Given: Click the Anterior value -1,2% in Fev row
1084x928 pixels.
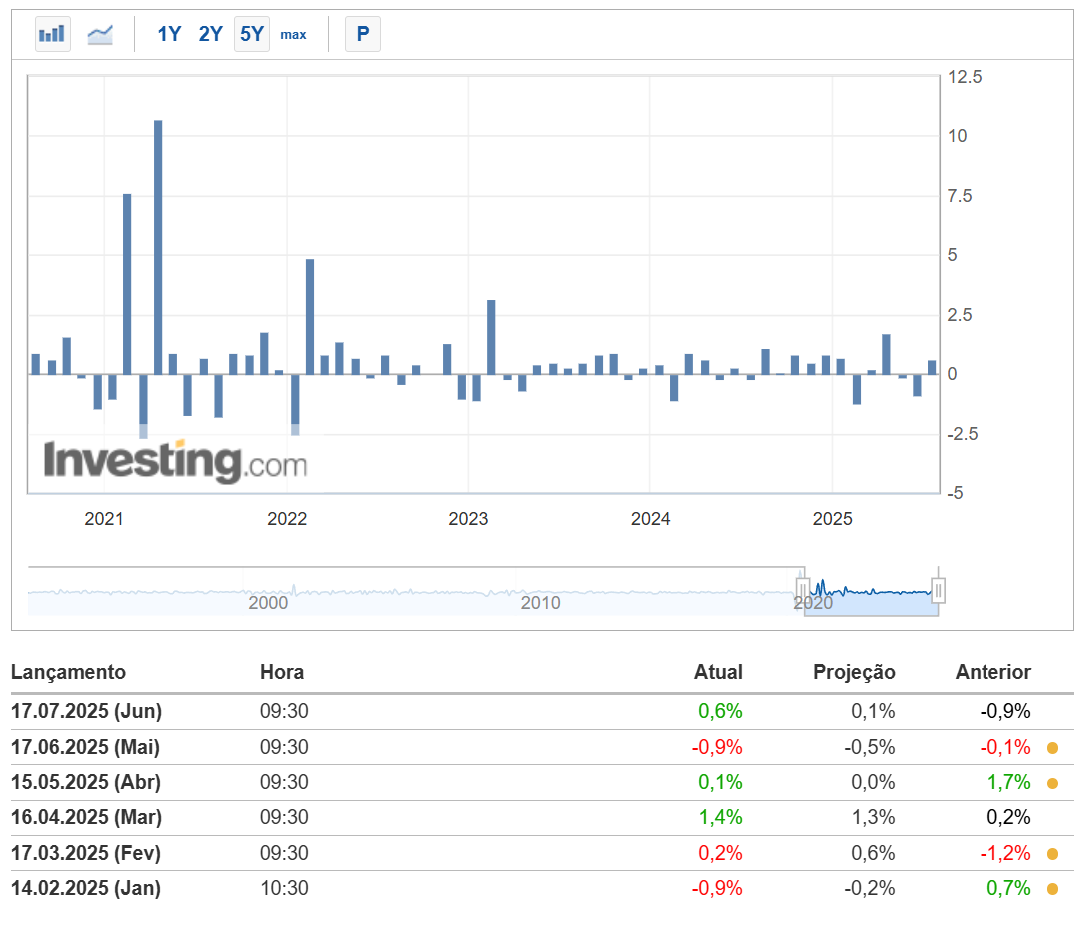Looking at the screenshot, I should 1005,853.
